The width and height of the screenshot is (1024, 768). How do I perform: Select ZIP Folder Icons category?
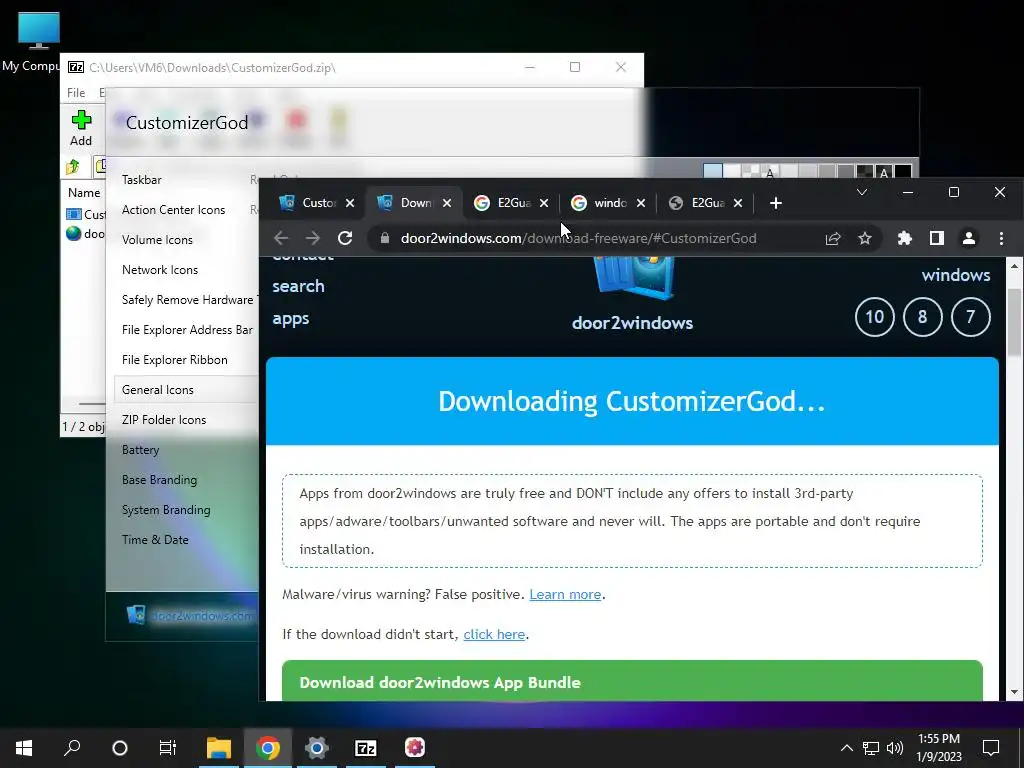pyautogui.click(x=163, y=420)
